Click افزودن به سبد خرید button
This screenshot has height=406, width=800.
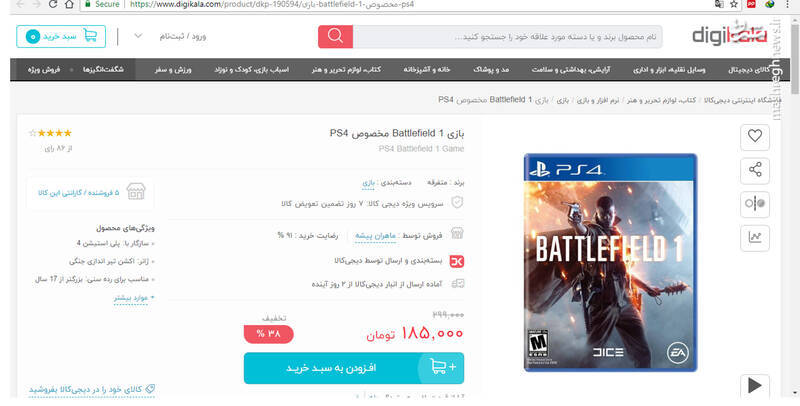pos(354,368)
